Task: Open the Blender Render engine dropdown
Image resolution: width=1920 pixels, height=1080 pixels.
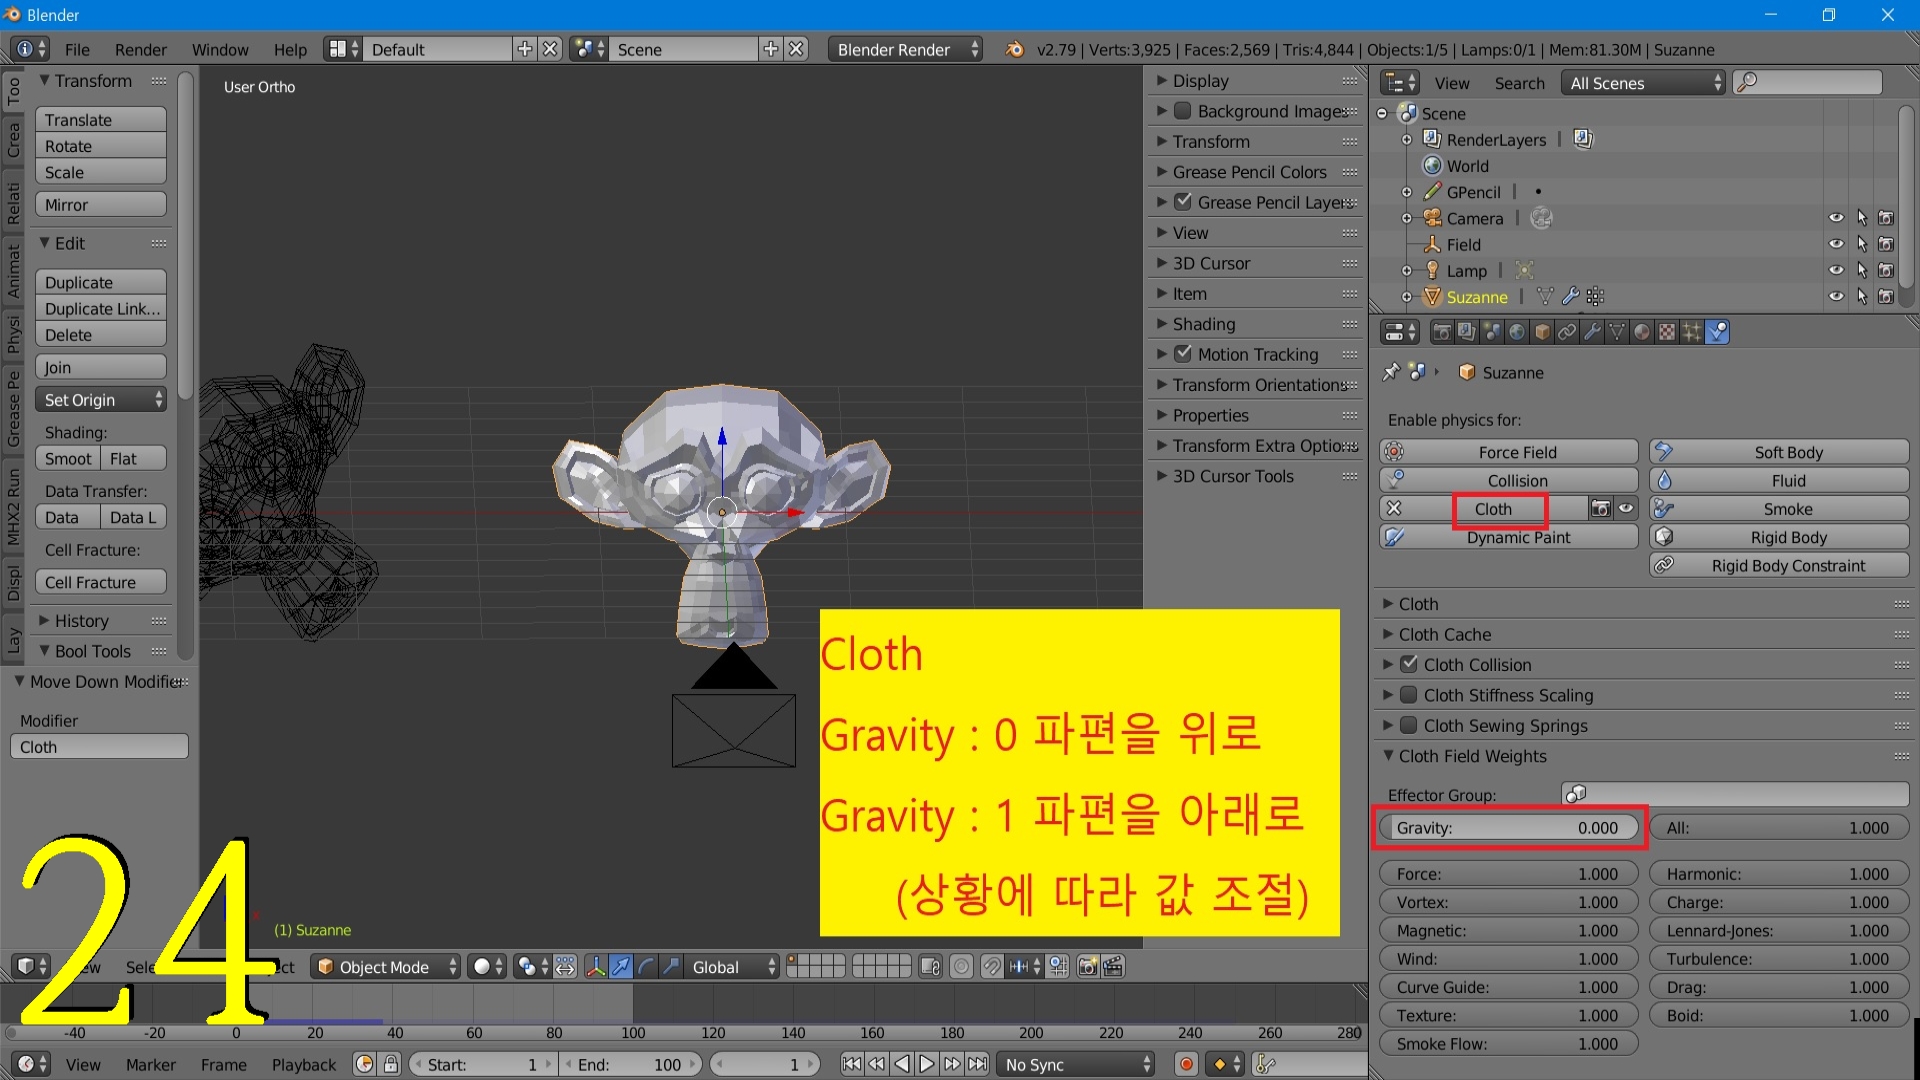Action: [x=905, y=49]
